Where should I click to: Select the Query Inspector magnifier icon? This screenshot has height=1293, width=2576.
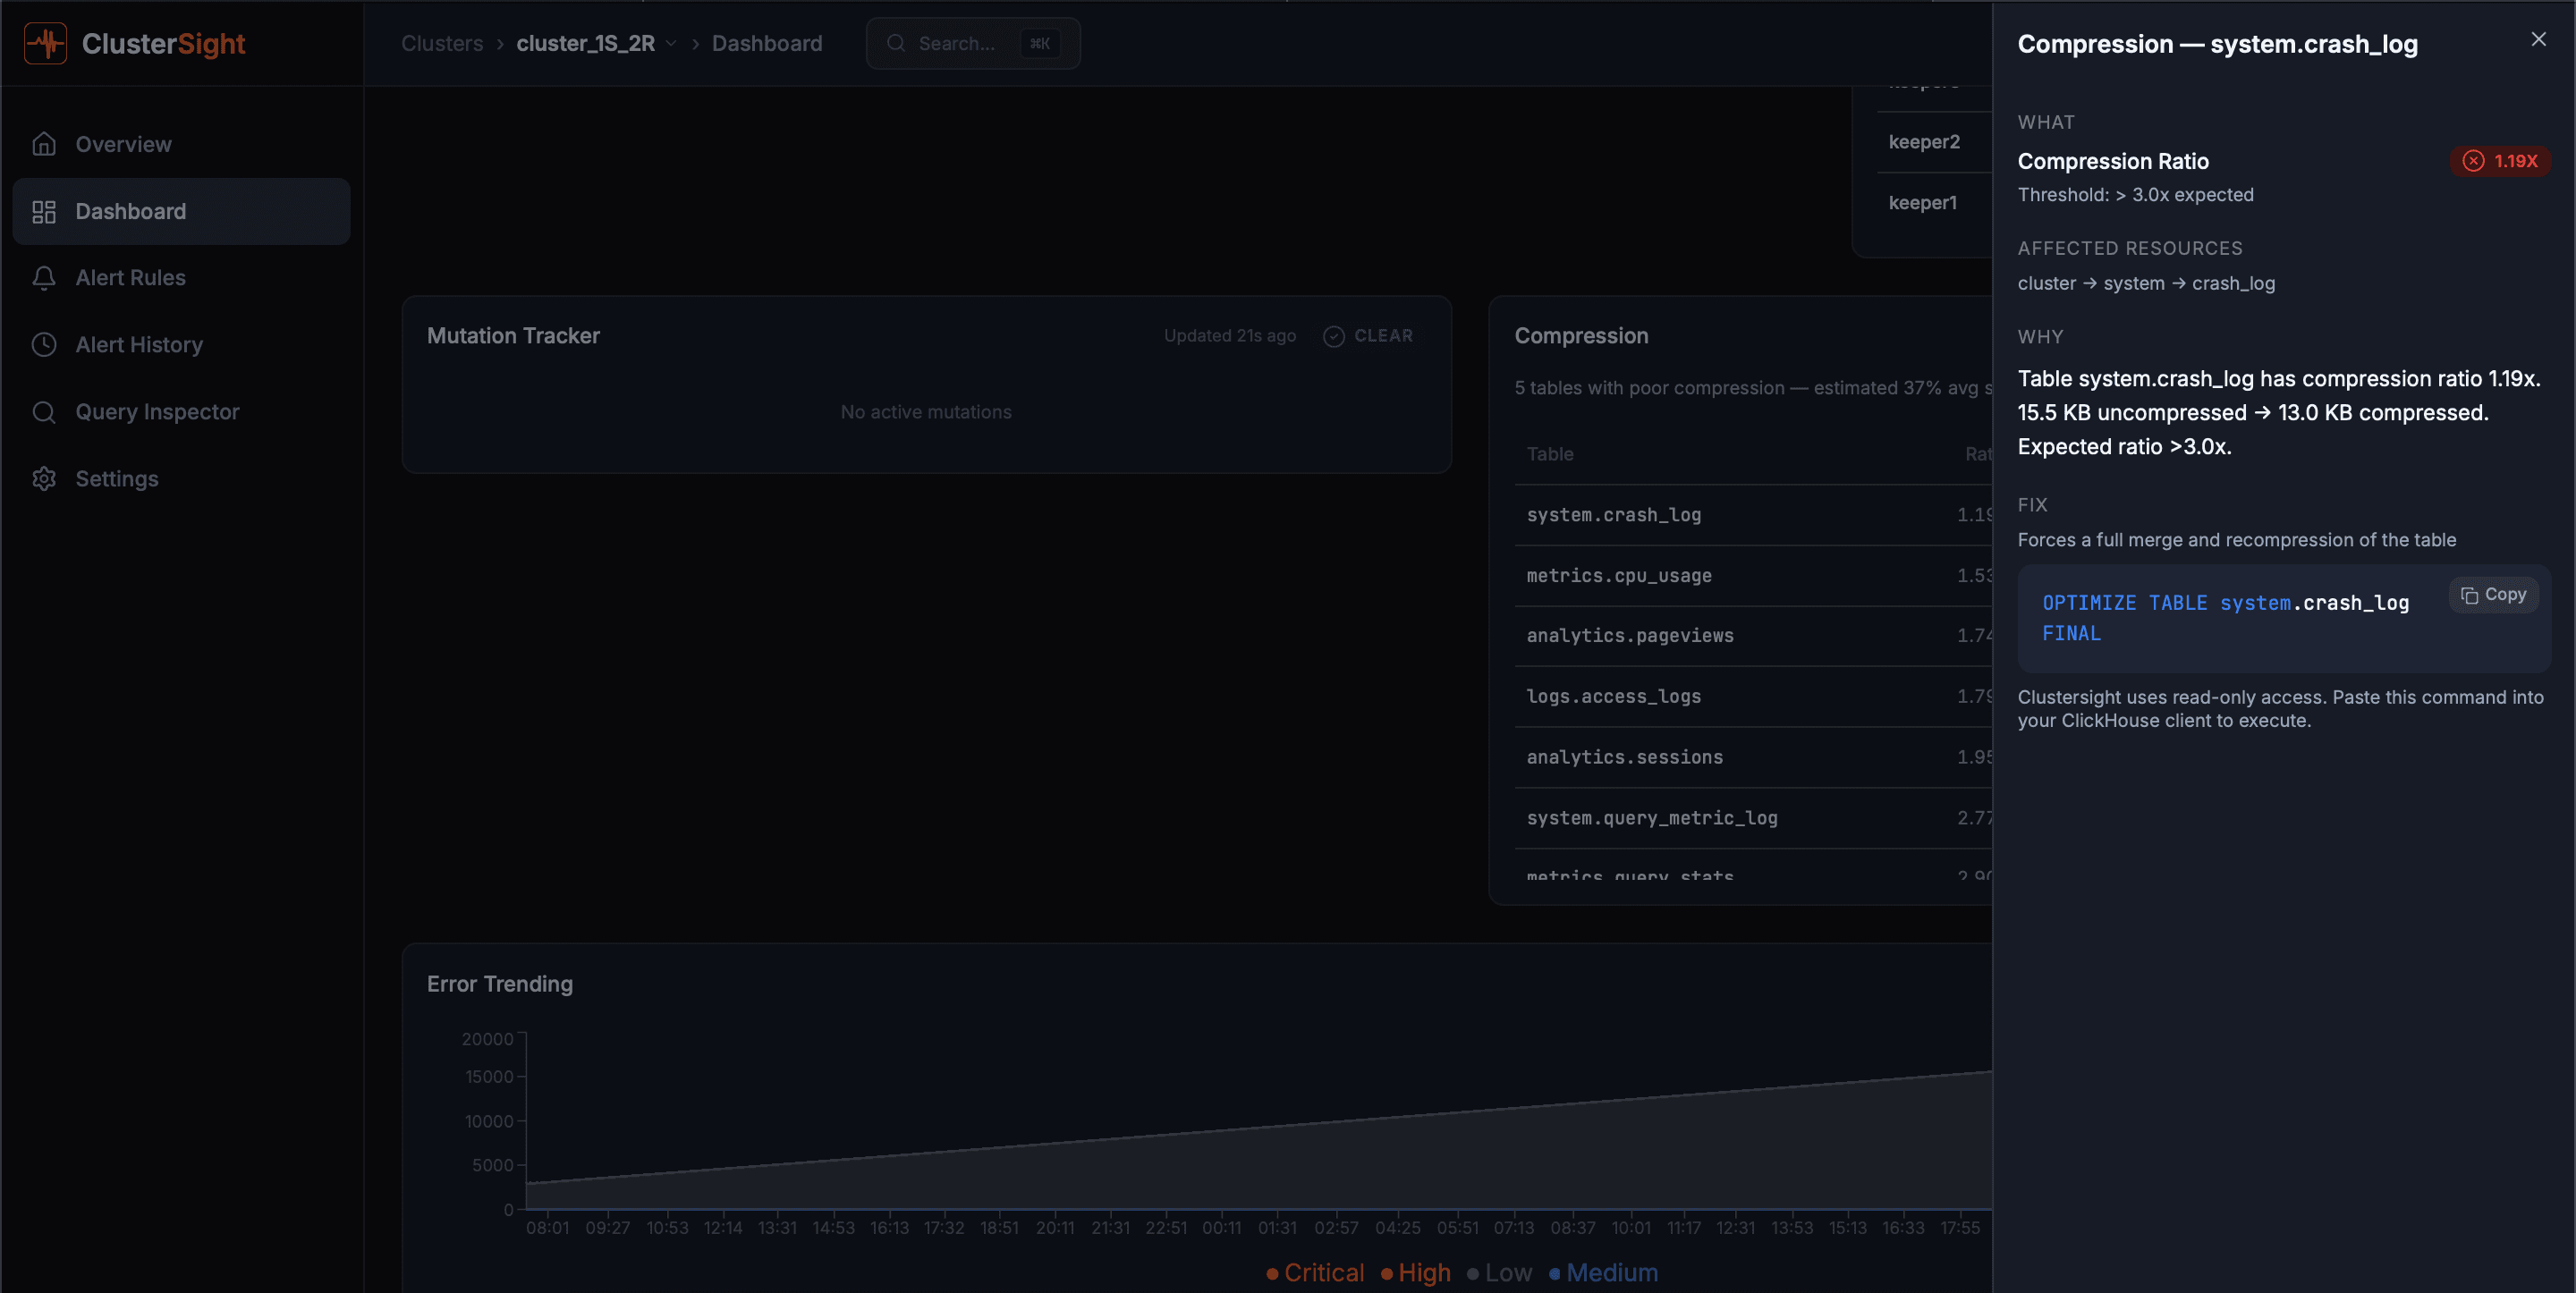pos(45,411)
